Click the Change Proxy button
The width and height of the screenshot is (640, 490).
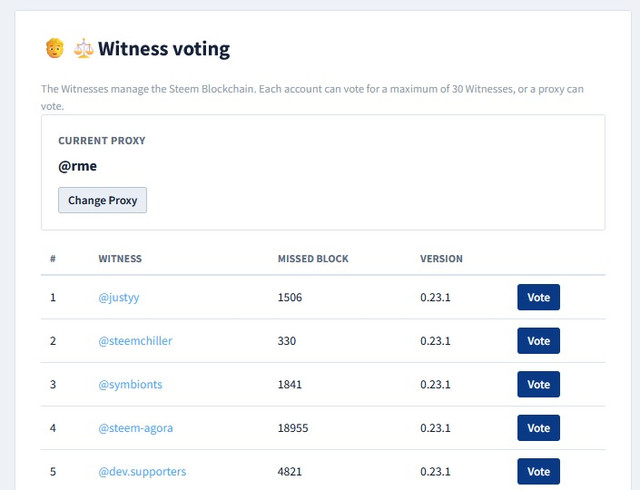102,200
